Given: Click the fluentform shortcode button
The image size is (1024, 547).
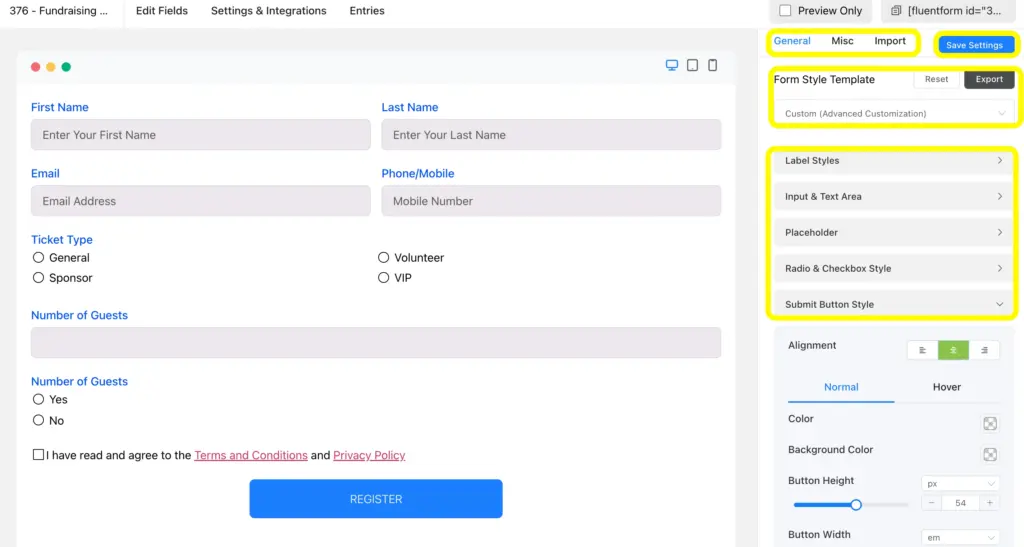Looking at the screenshot, I should (946, 10).
